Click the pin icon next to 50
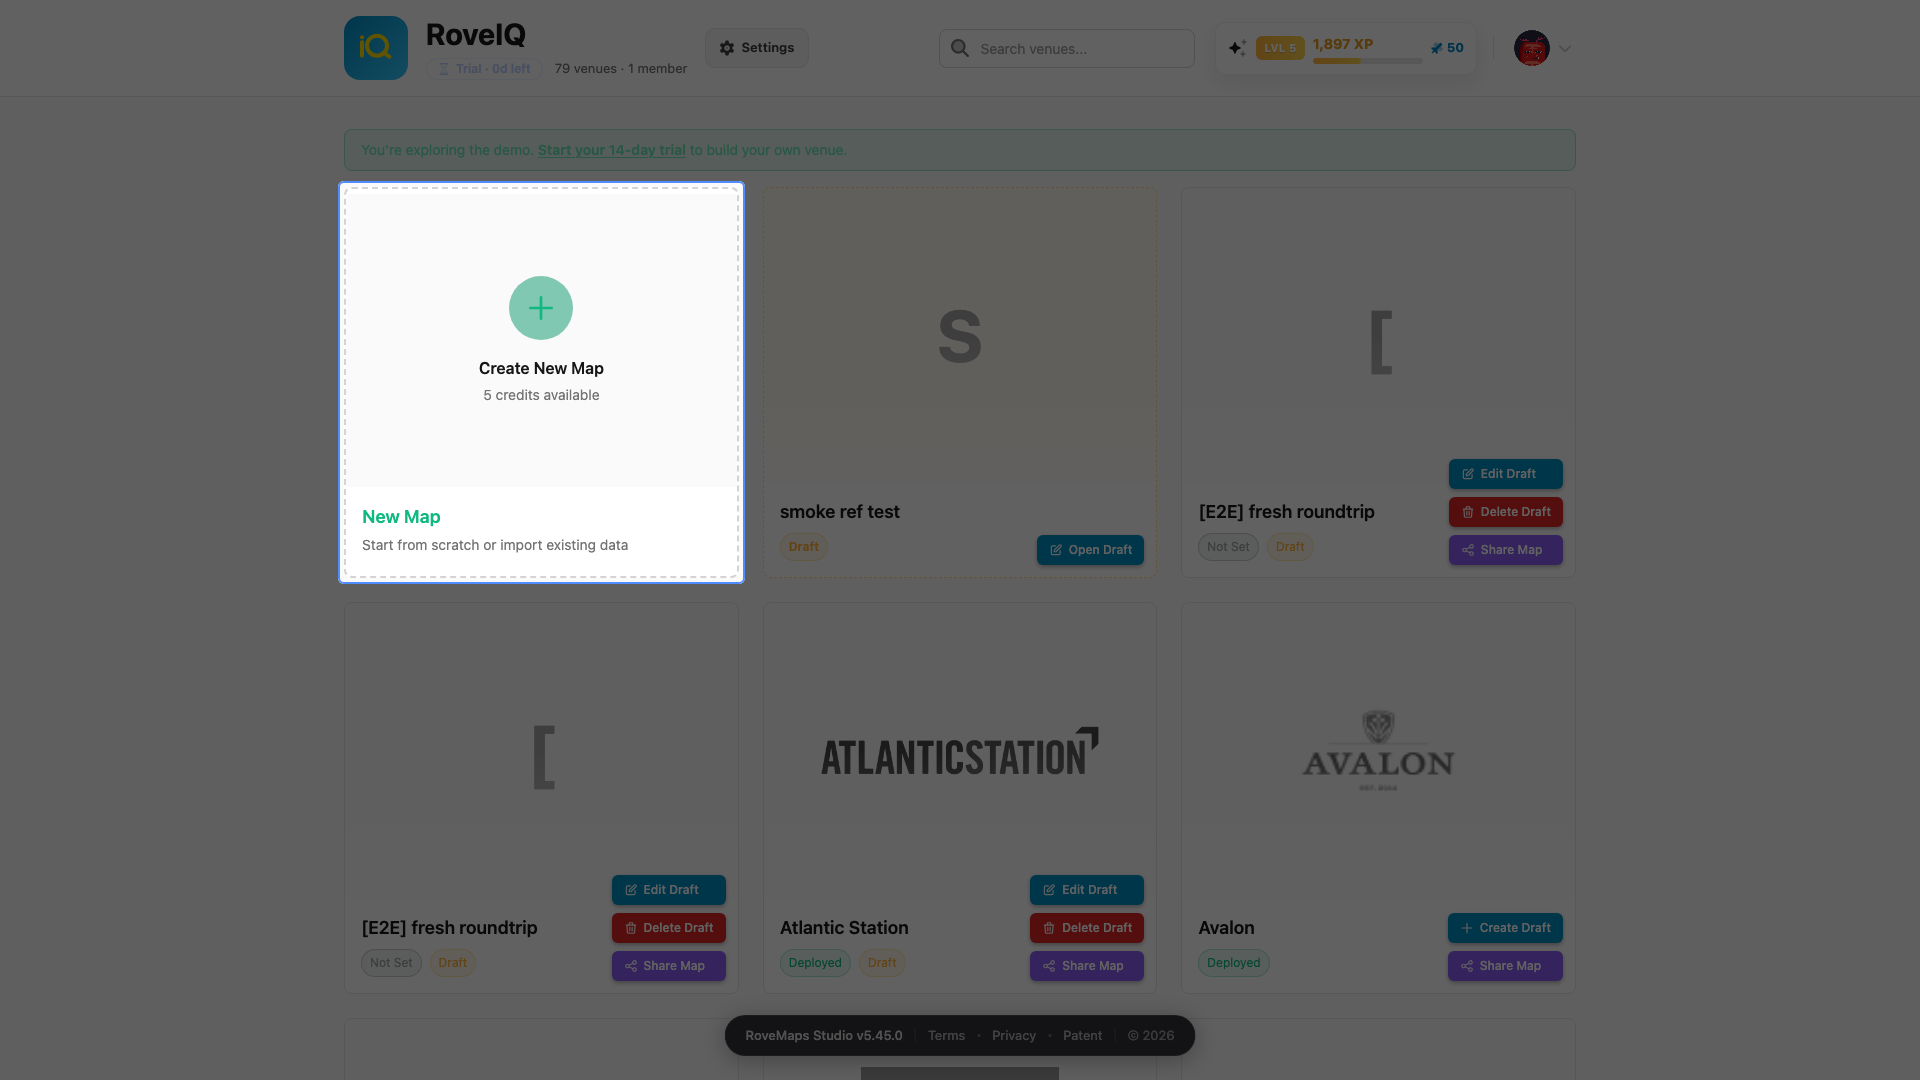The width and height of the screenshot is (1920, 1080). coord(1436,48)
